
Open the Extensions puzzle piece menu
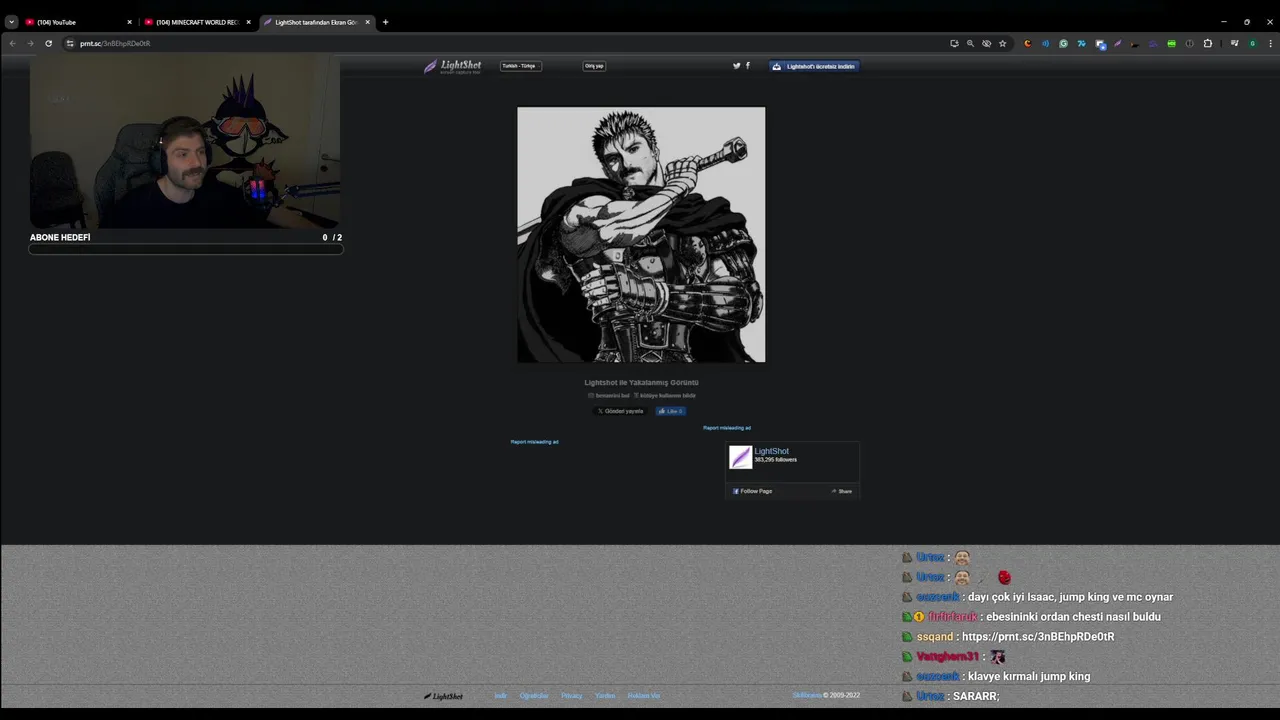pos(1207,43)
